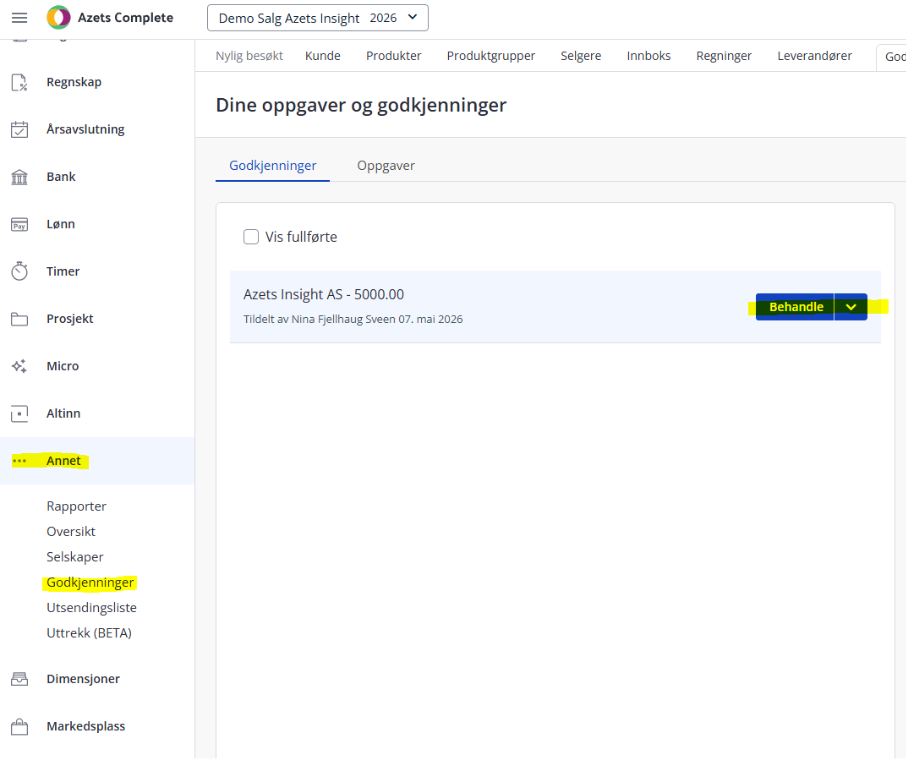The image size is (906, 759).
Task: Click the Behandle button
Action: pos(795,307)
